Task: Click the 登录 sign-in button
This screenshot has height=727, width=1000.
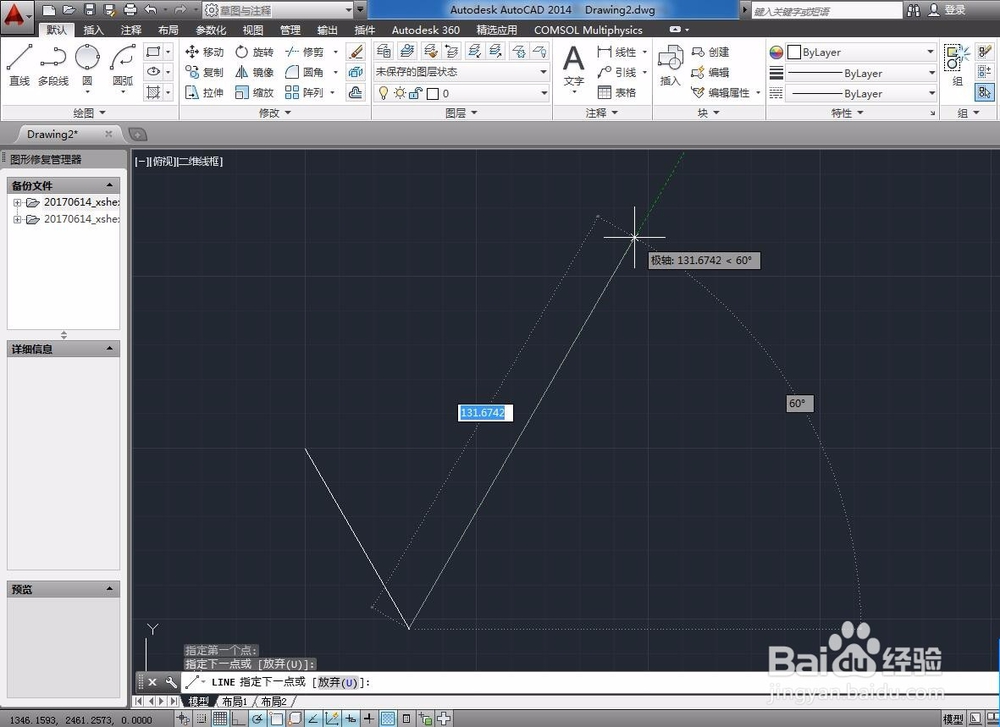Action: (947, 10)
